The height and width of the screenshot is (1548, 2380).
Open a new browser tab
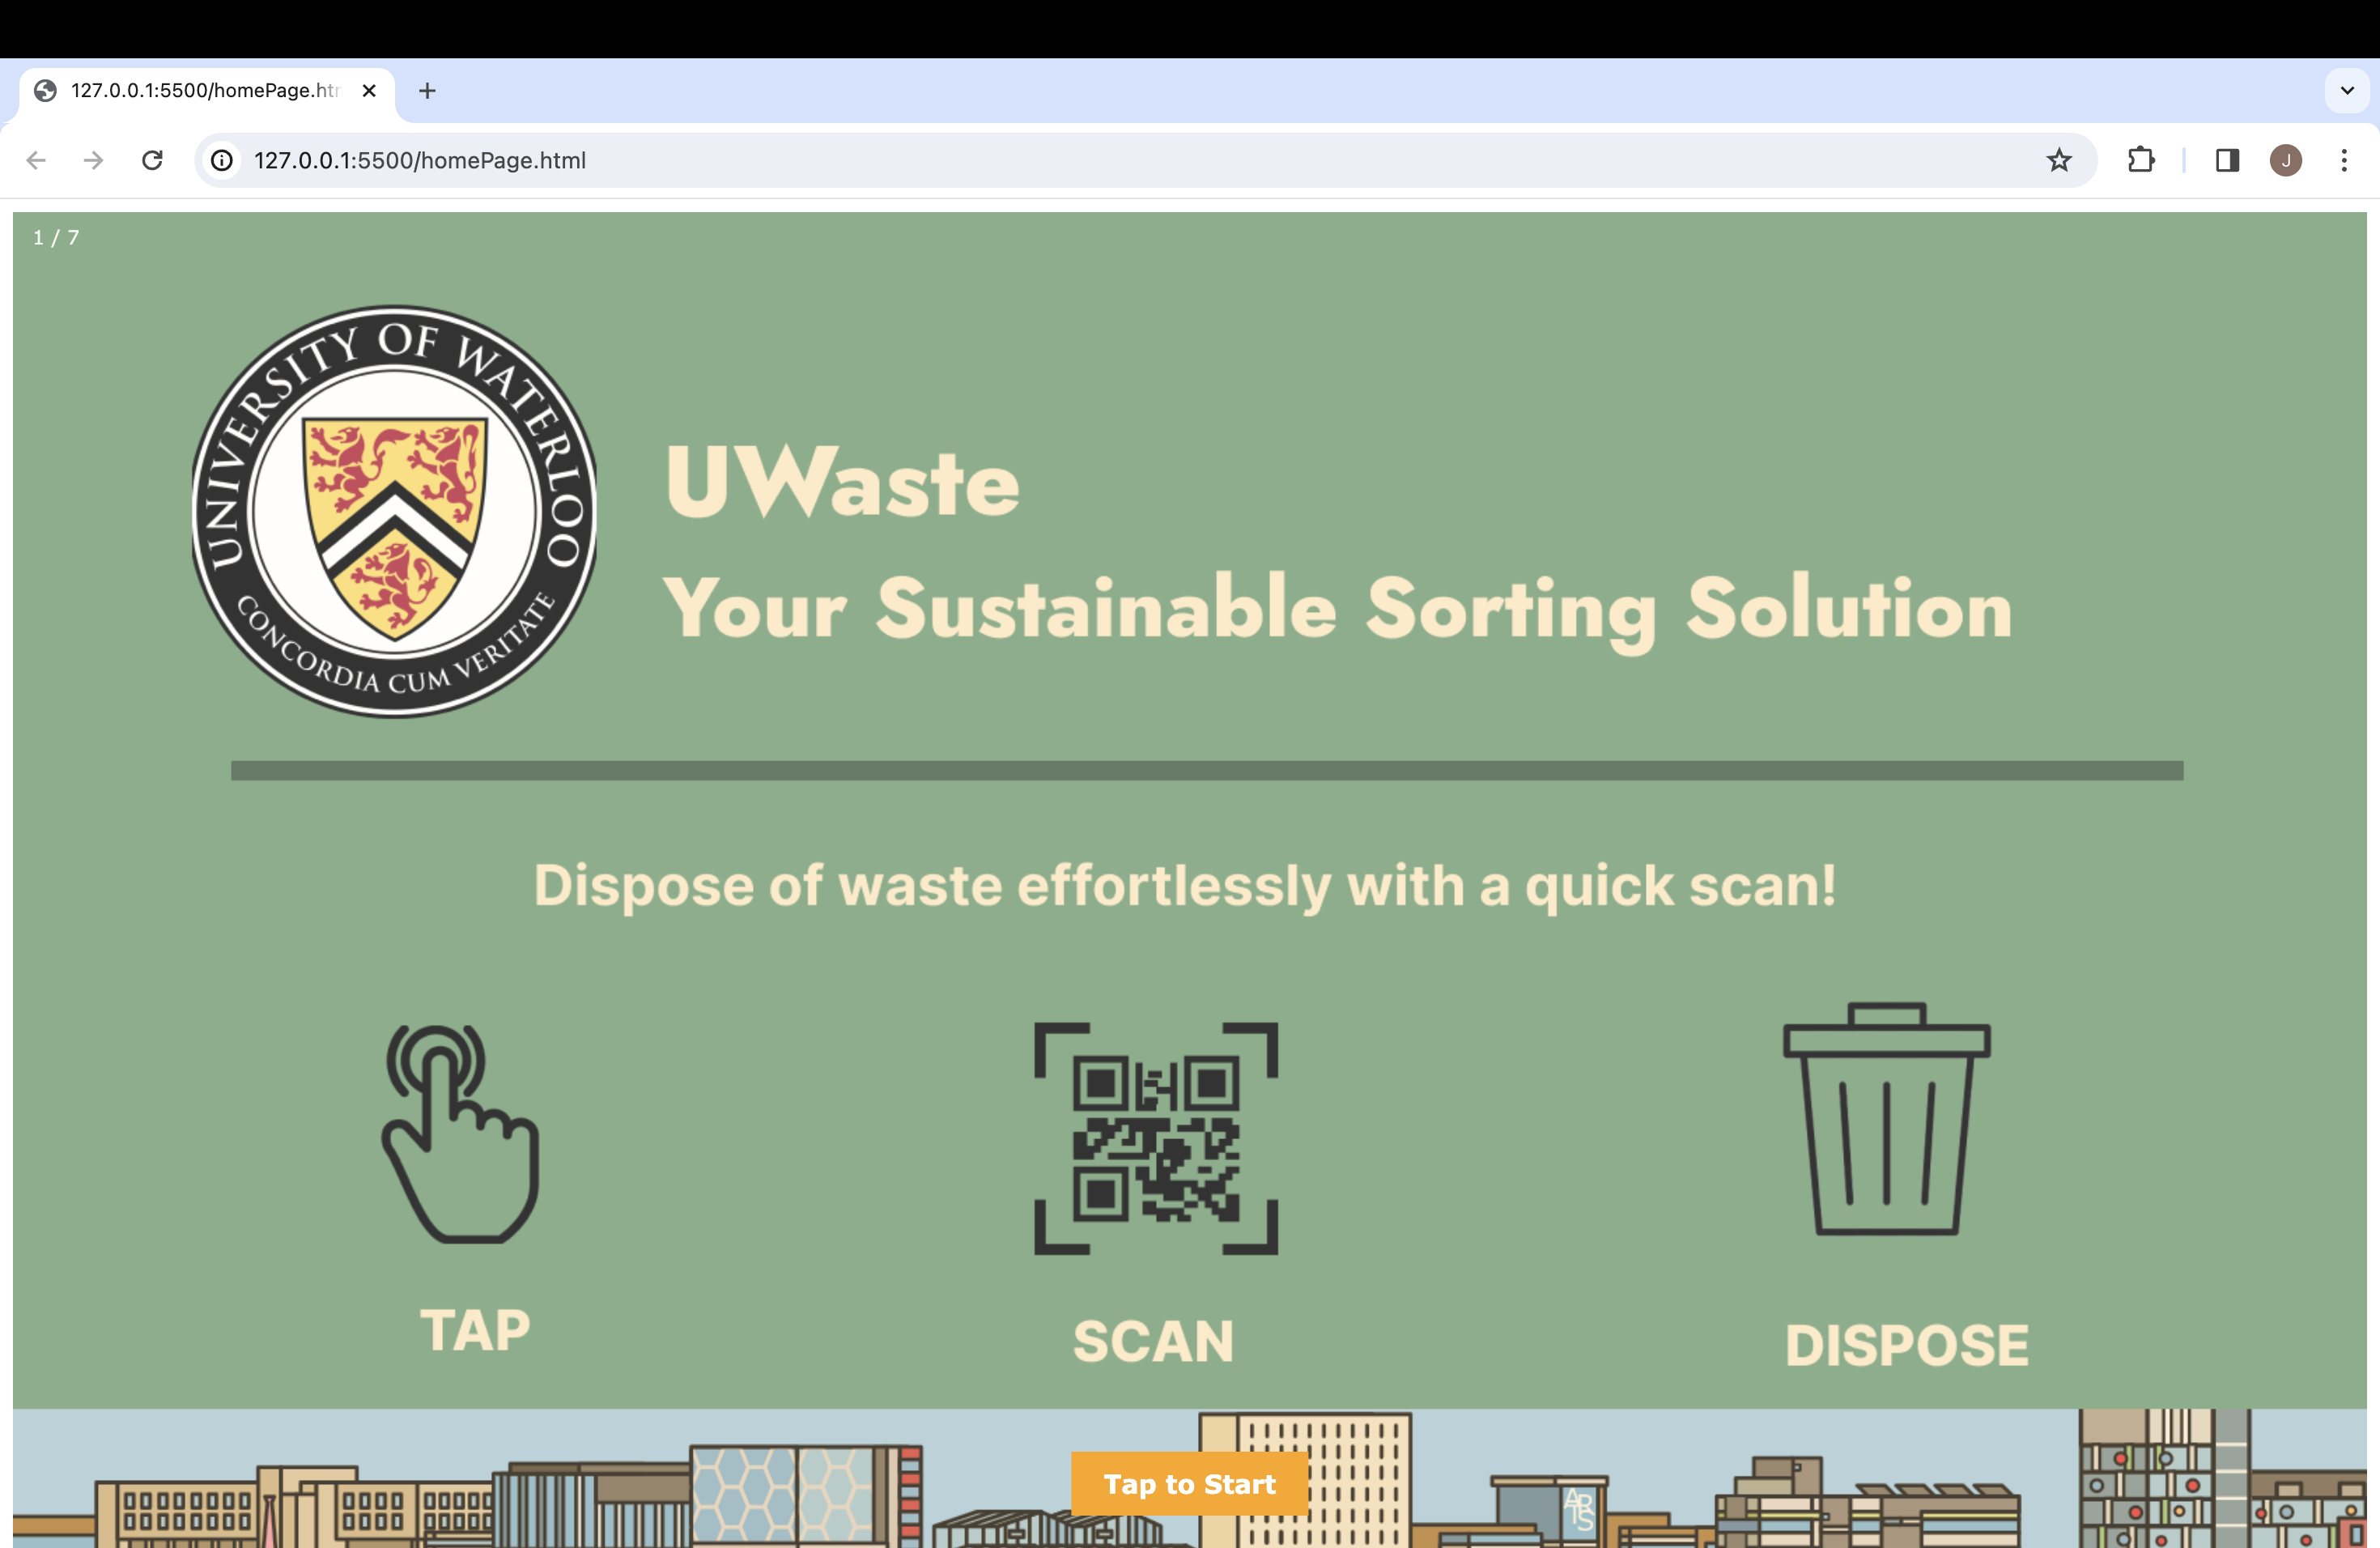coord(427,91)
